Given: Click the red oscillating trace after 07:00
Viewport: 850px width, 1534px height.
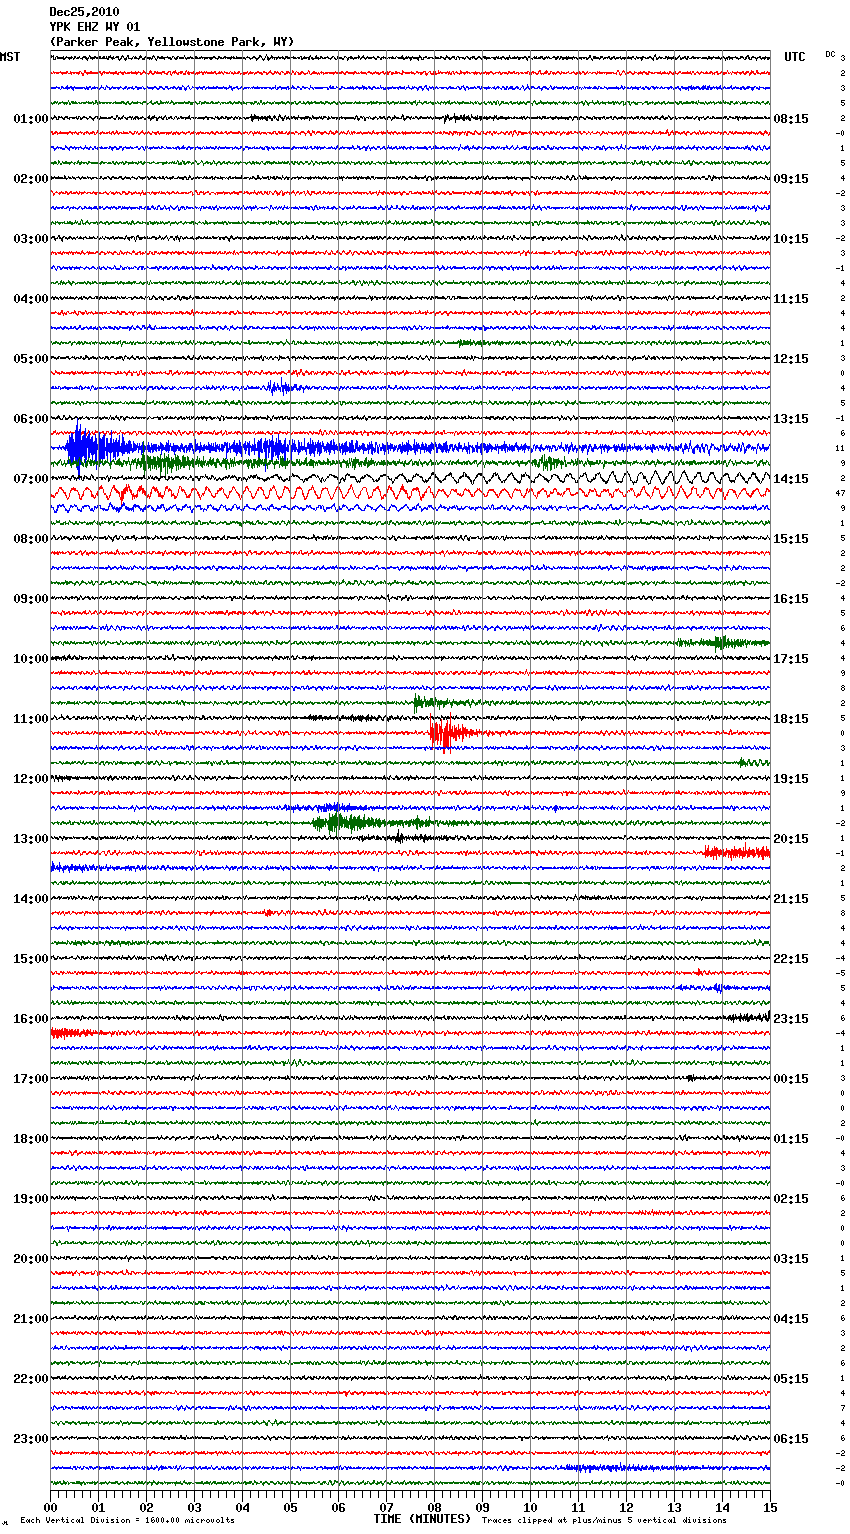Looking at the screenshot, I should coord(410,493).
